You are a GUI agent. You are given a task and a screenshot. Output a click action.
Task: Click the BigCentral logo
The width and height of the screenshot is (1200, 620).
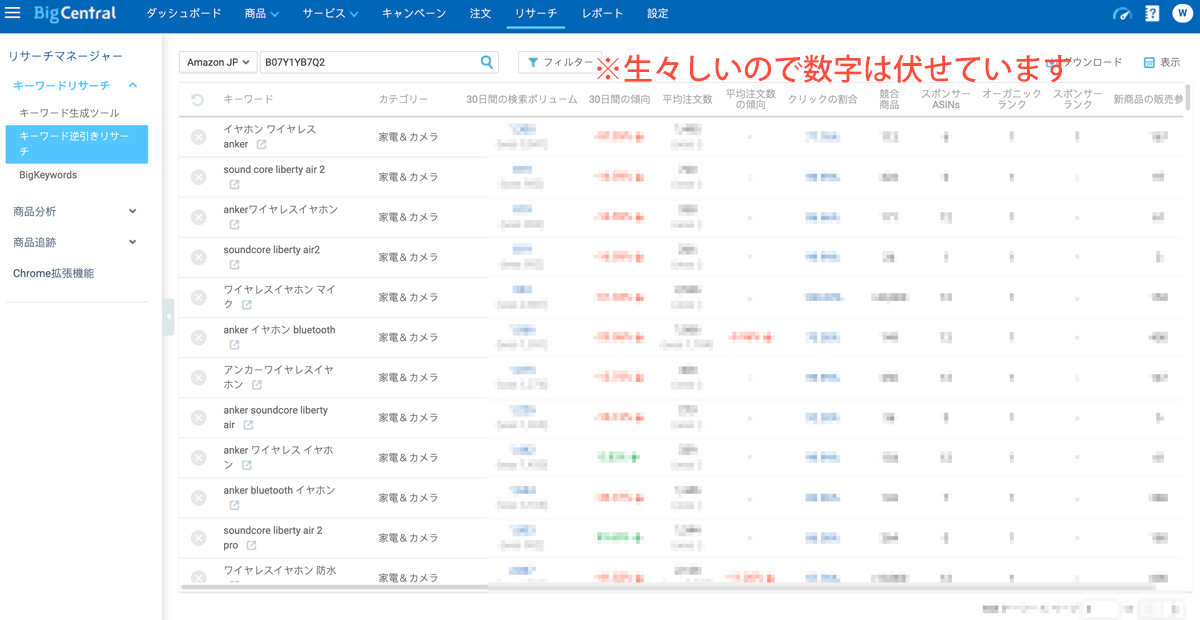pyautogui.click(x=75, y=14)
